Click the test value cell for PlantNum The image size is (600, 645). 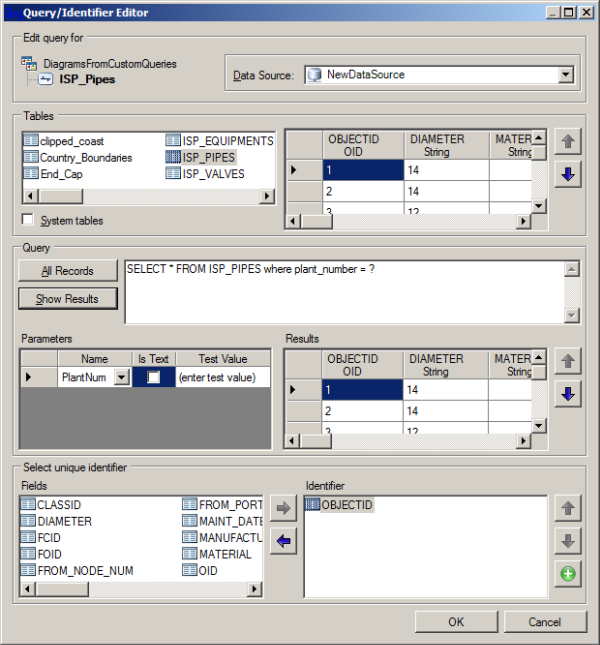click(223, 377)
